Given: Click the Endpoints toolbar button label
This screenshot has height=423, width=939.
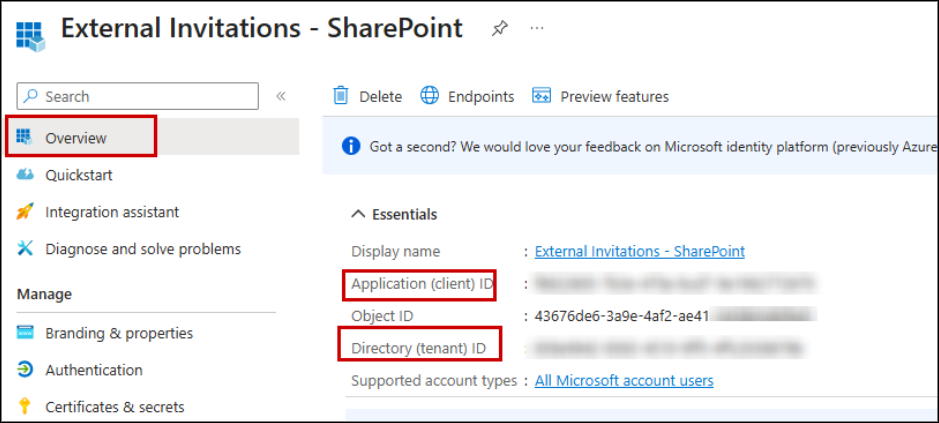Looking at the screenshot, I should coord(480,97).
